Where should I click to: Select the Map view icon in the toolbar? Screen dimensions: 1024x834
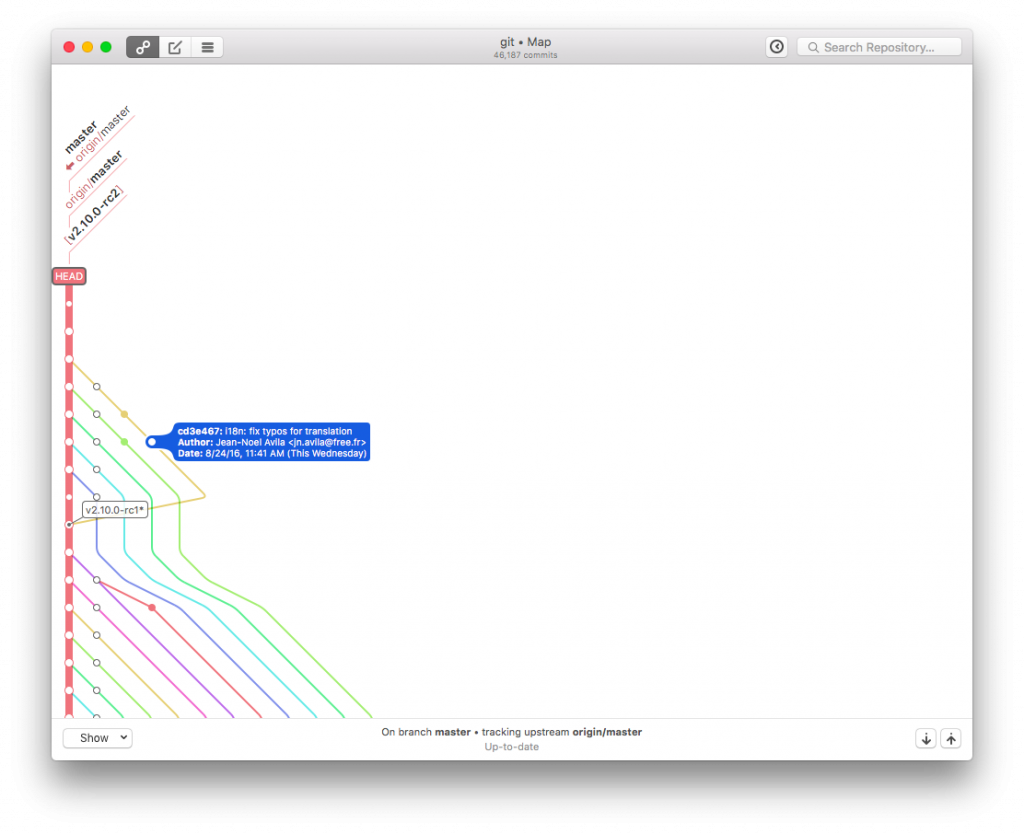tap(142, 46)
